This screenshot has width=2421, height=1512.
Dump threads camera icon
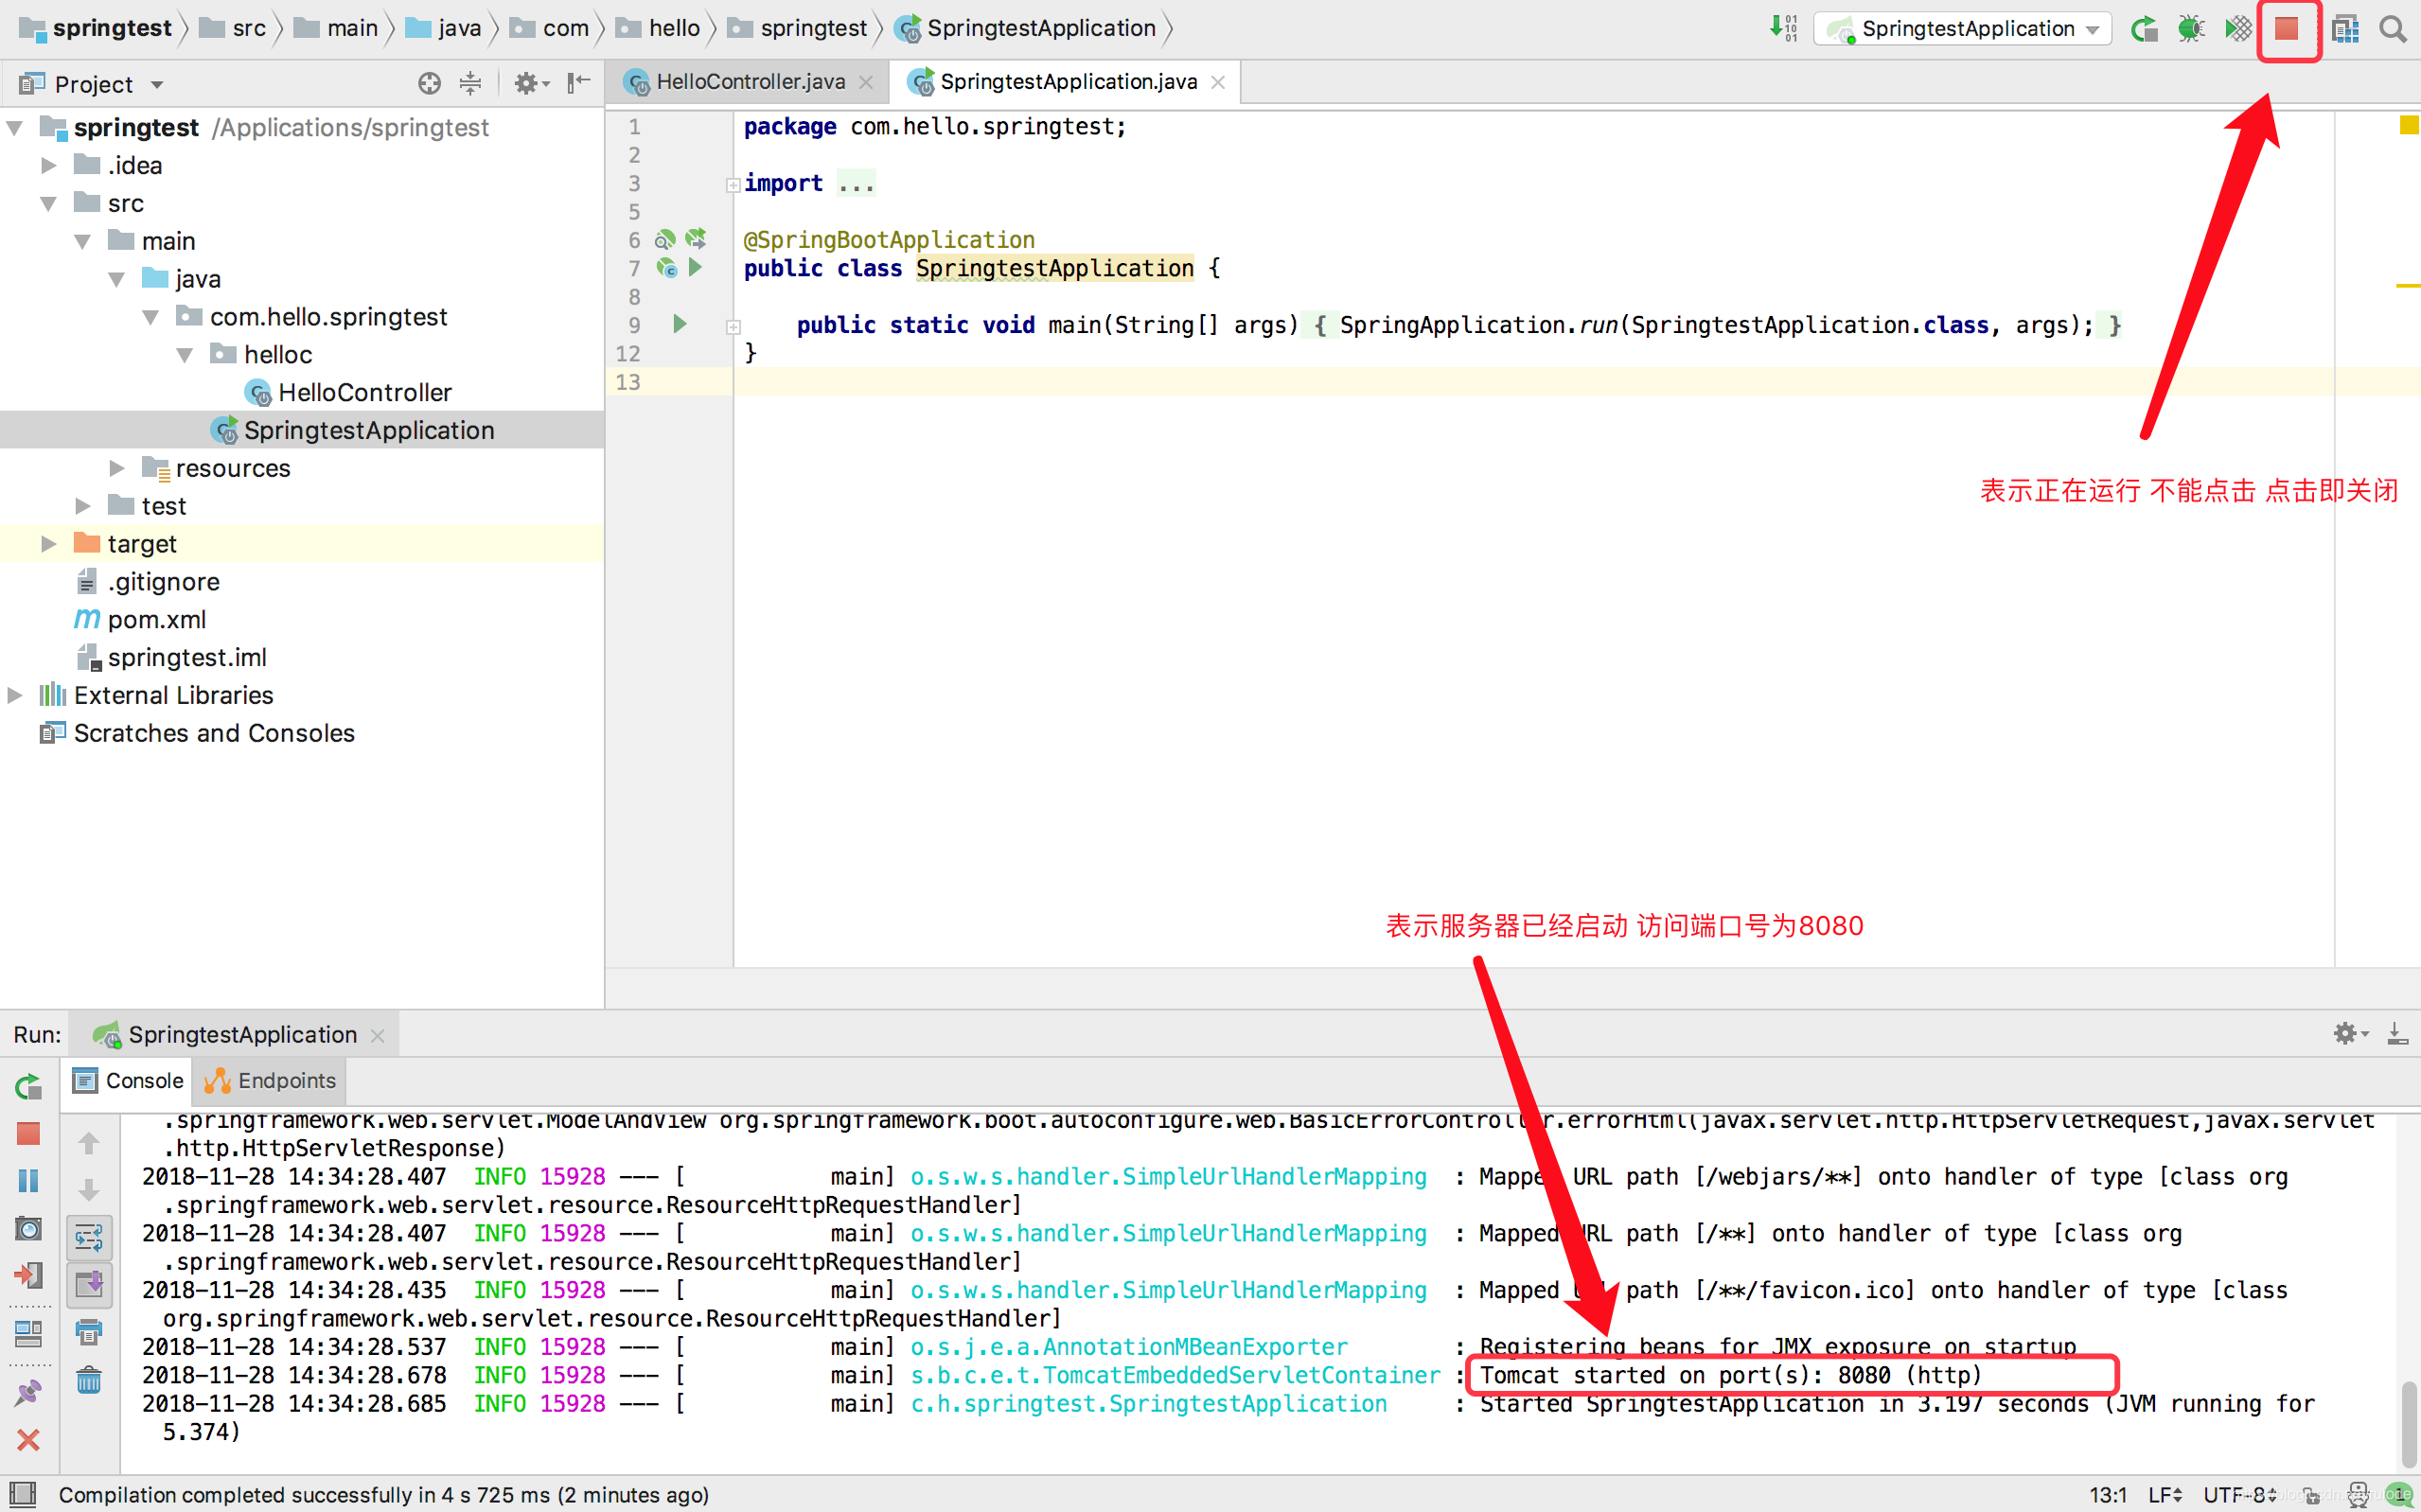(28, 1228)
